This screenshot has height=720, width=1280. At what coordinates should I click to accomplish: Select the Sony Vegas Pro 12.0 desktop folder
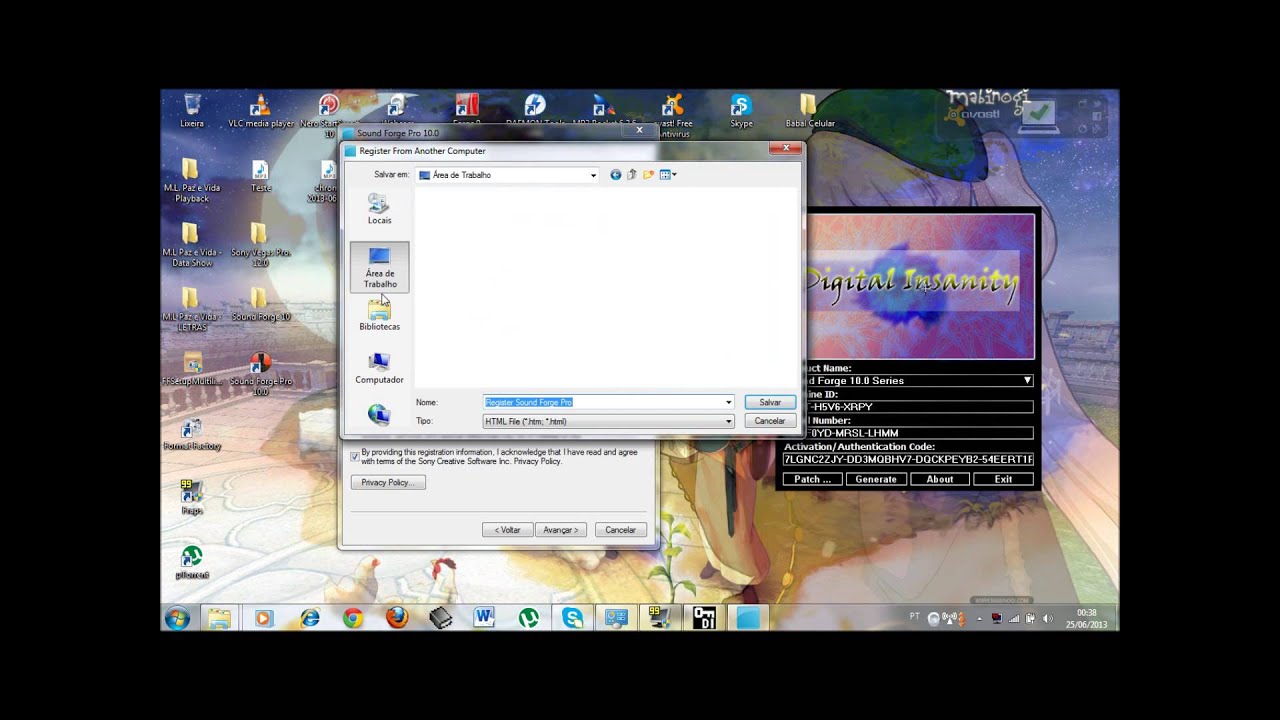coord(260,245)
